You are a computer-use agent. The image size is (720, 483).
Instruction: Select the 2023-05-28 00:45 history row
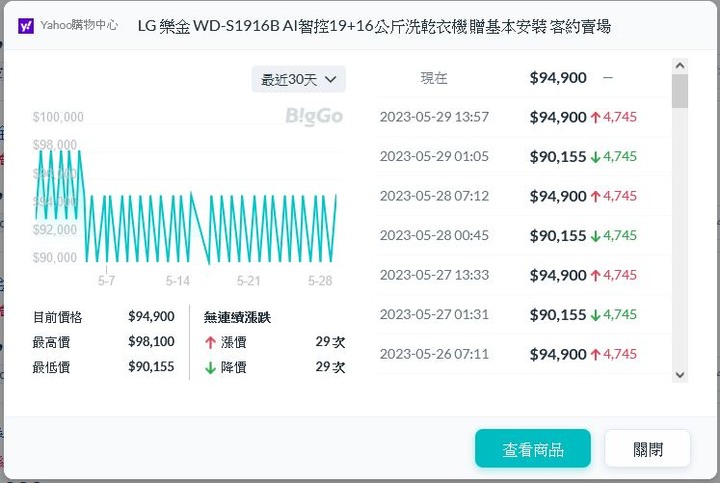(x=523, y=236)
